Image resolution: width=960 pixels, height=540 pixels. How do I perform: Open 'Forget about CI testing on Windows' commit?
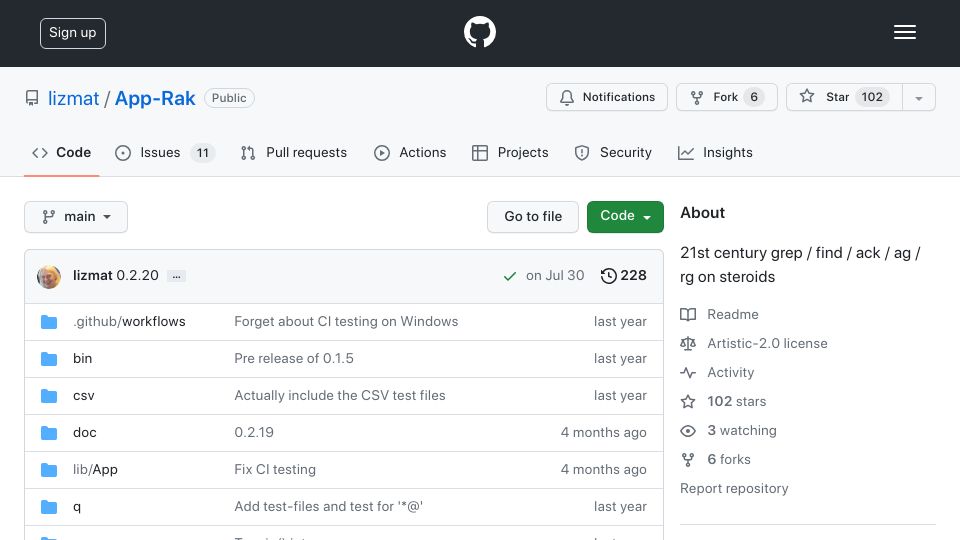(x=346, y=321)
